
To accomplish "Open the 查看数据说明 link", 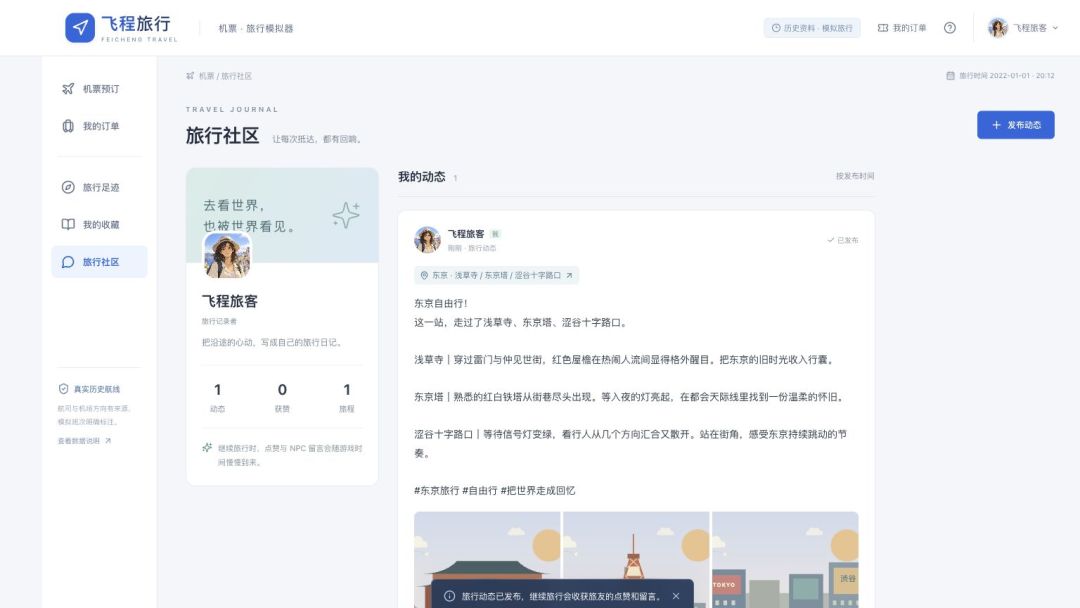I will [x=84, y=441].
